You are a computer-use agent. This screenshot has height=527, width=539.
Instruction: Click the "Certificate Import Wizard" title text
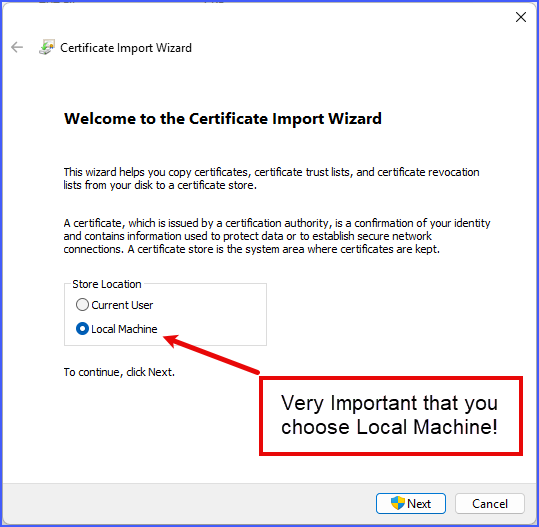coord(126,48)
